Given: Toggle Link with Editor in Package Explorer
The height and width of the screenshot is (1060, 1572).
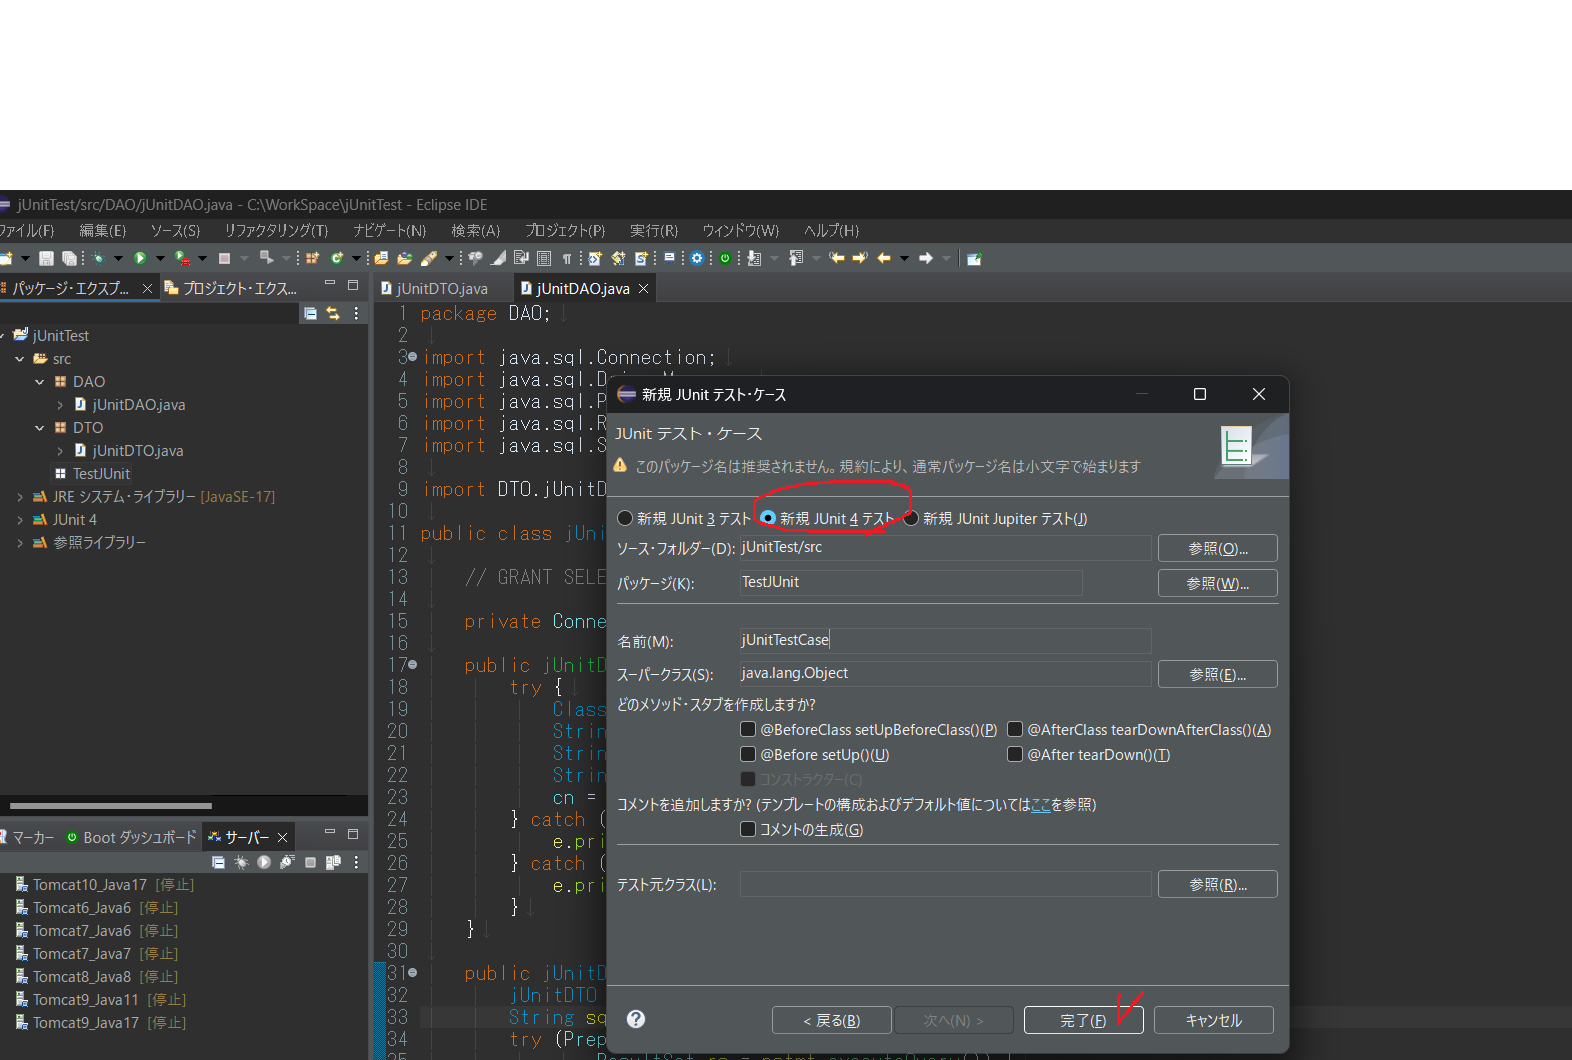Looking at the screenshot, I should click(x=333, y=313).
